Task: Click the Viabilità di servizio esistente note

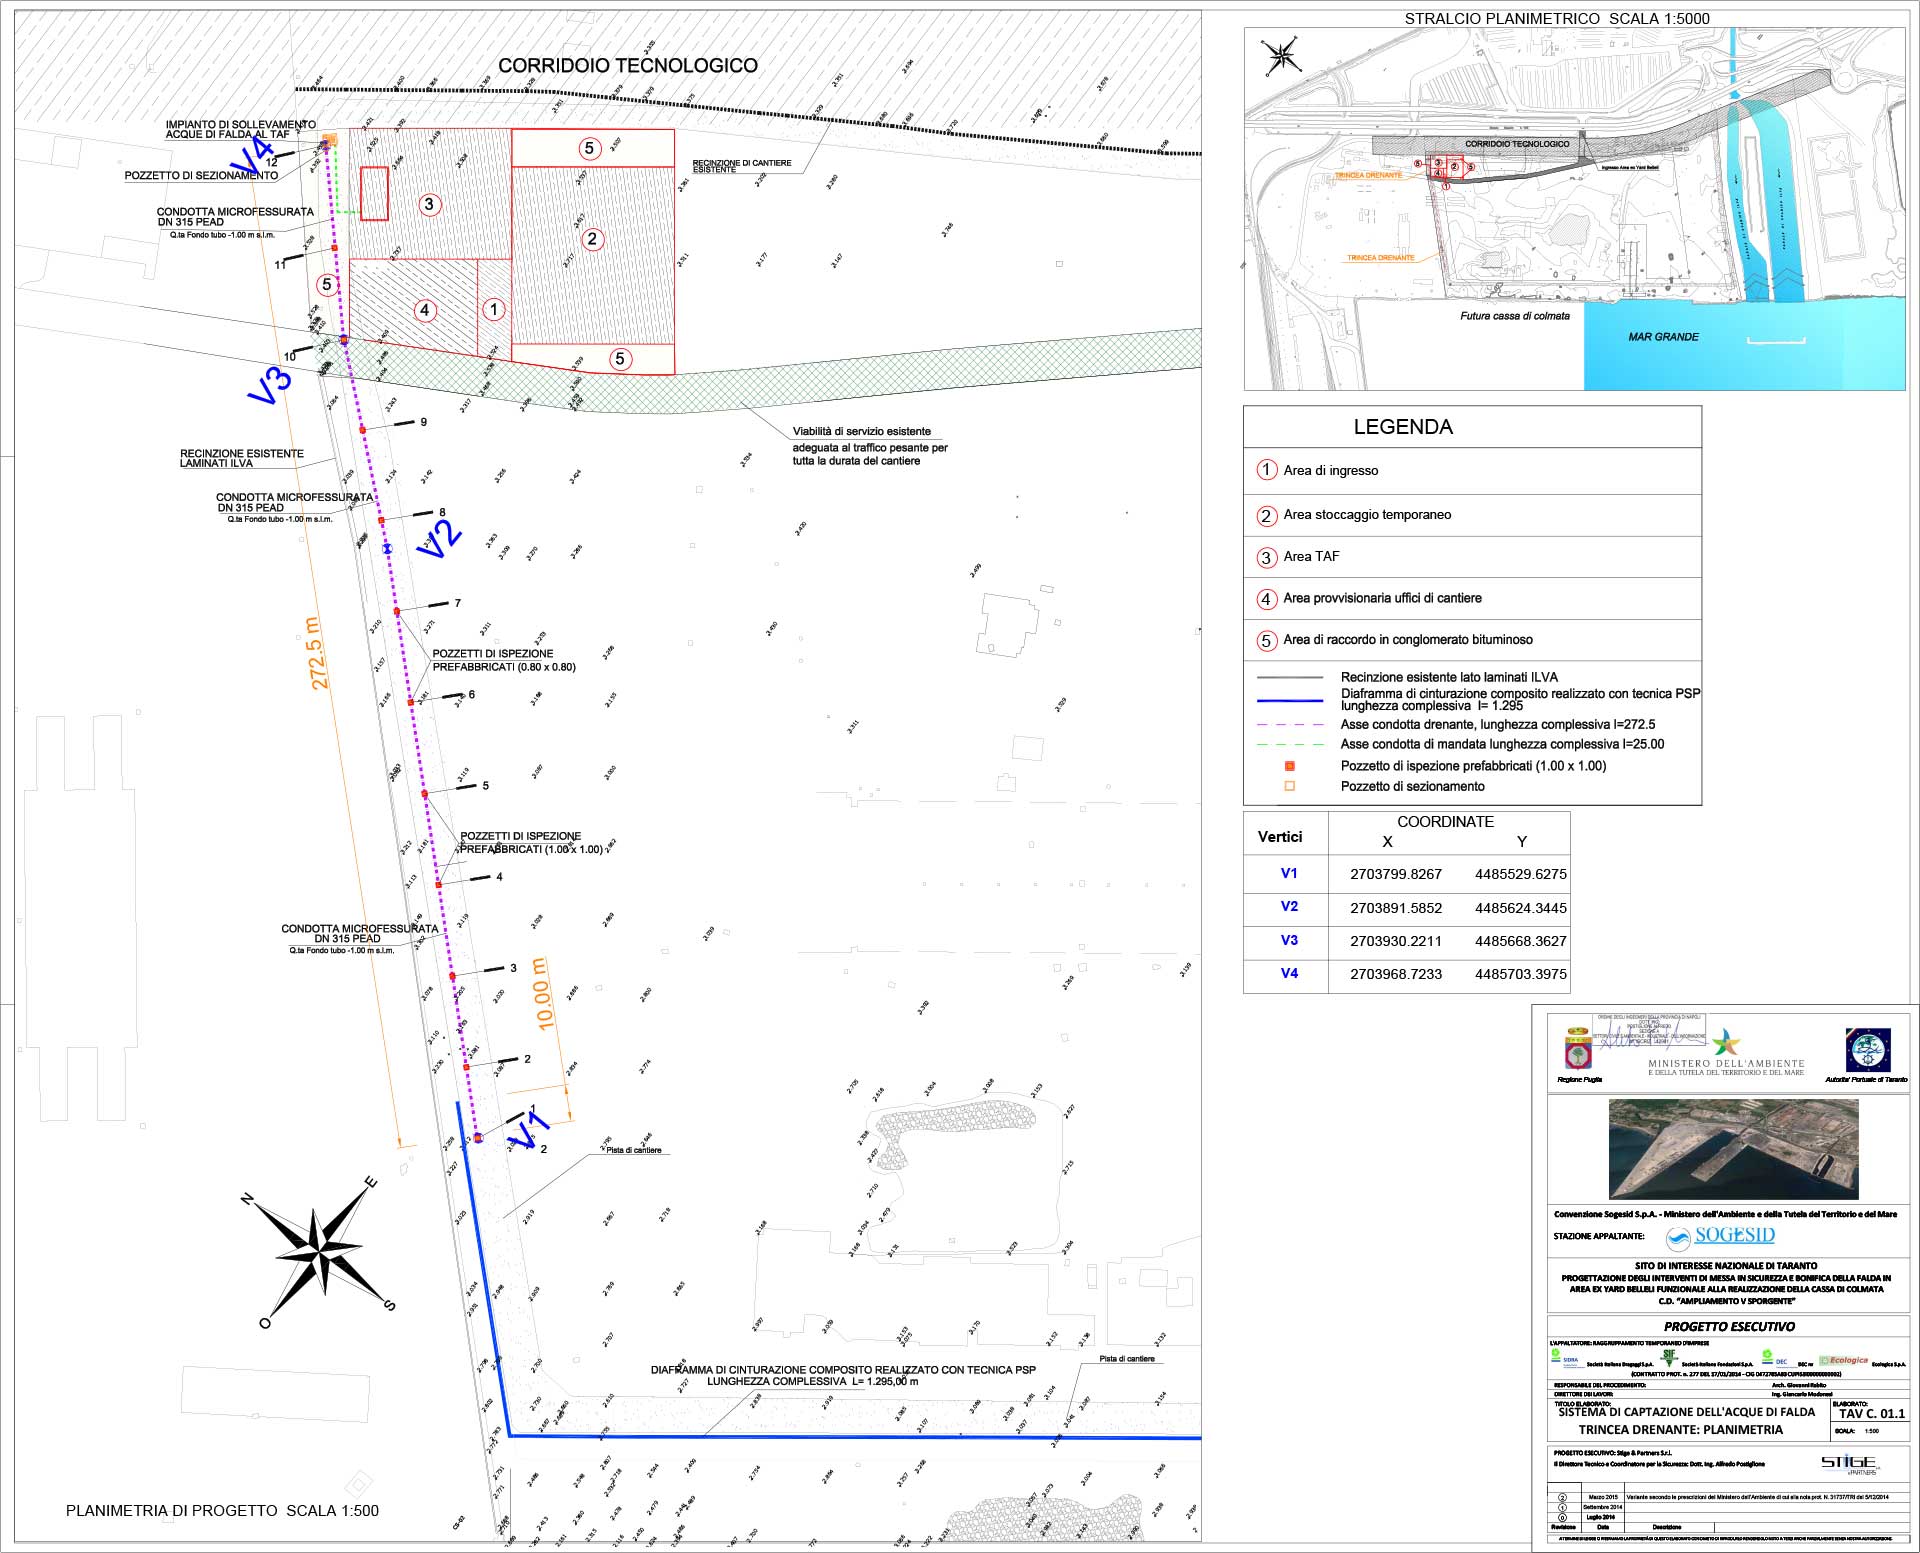Action: coord(870,446)
